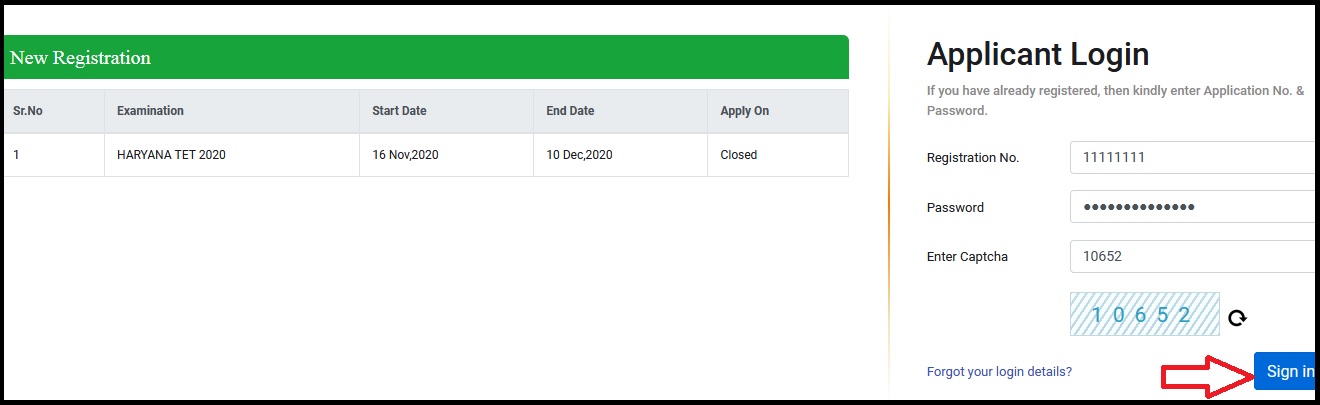The width and height of the screenshot is (1320, 405).
Task: Click the 10 Dec,2020 end date cell
Action: click(x=579, y=155)
